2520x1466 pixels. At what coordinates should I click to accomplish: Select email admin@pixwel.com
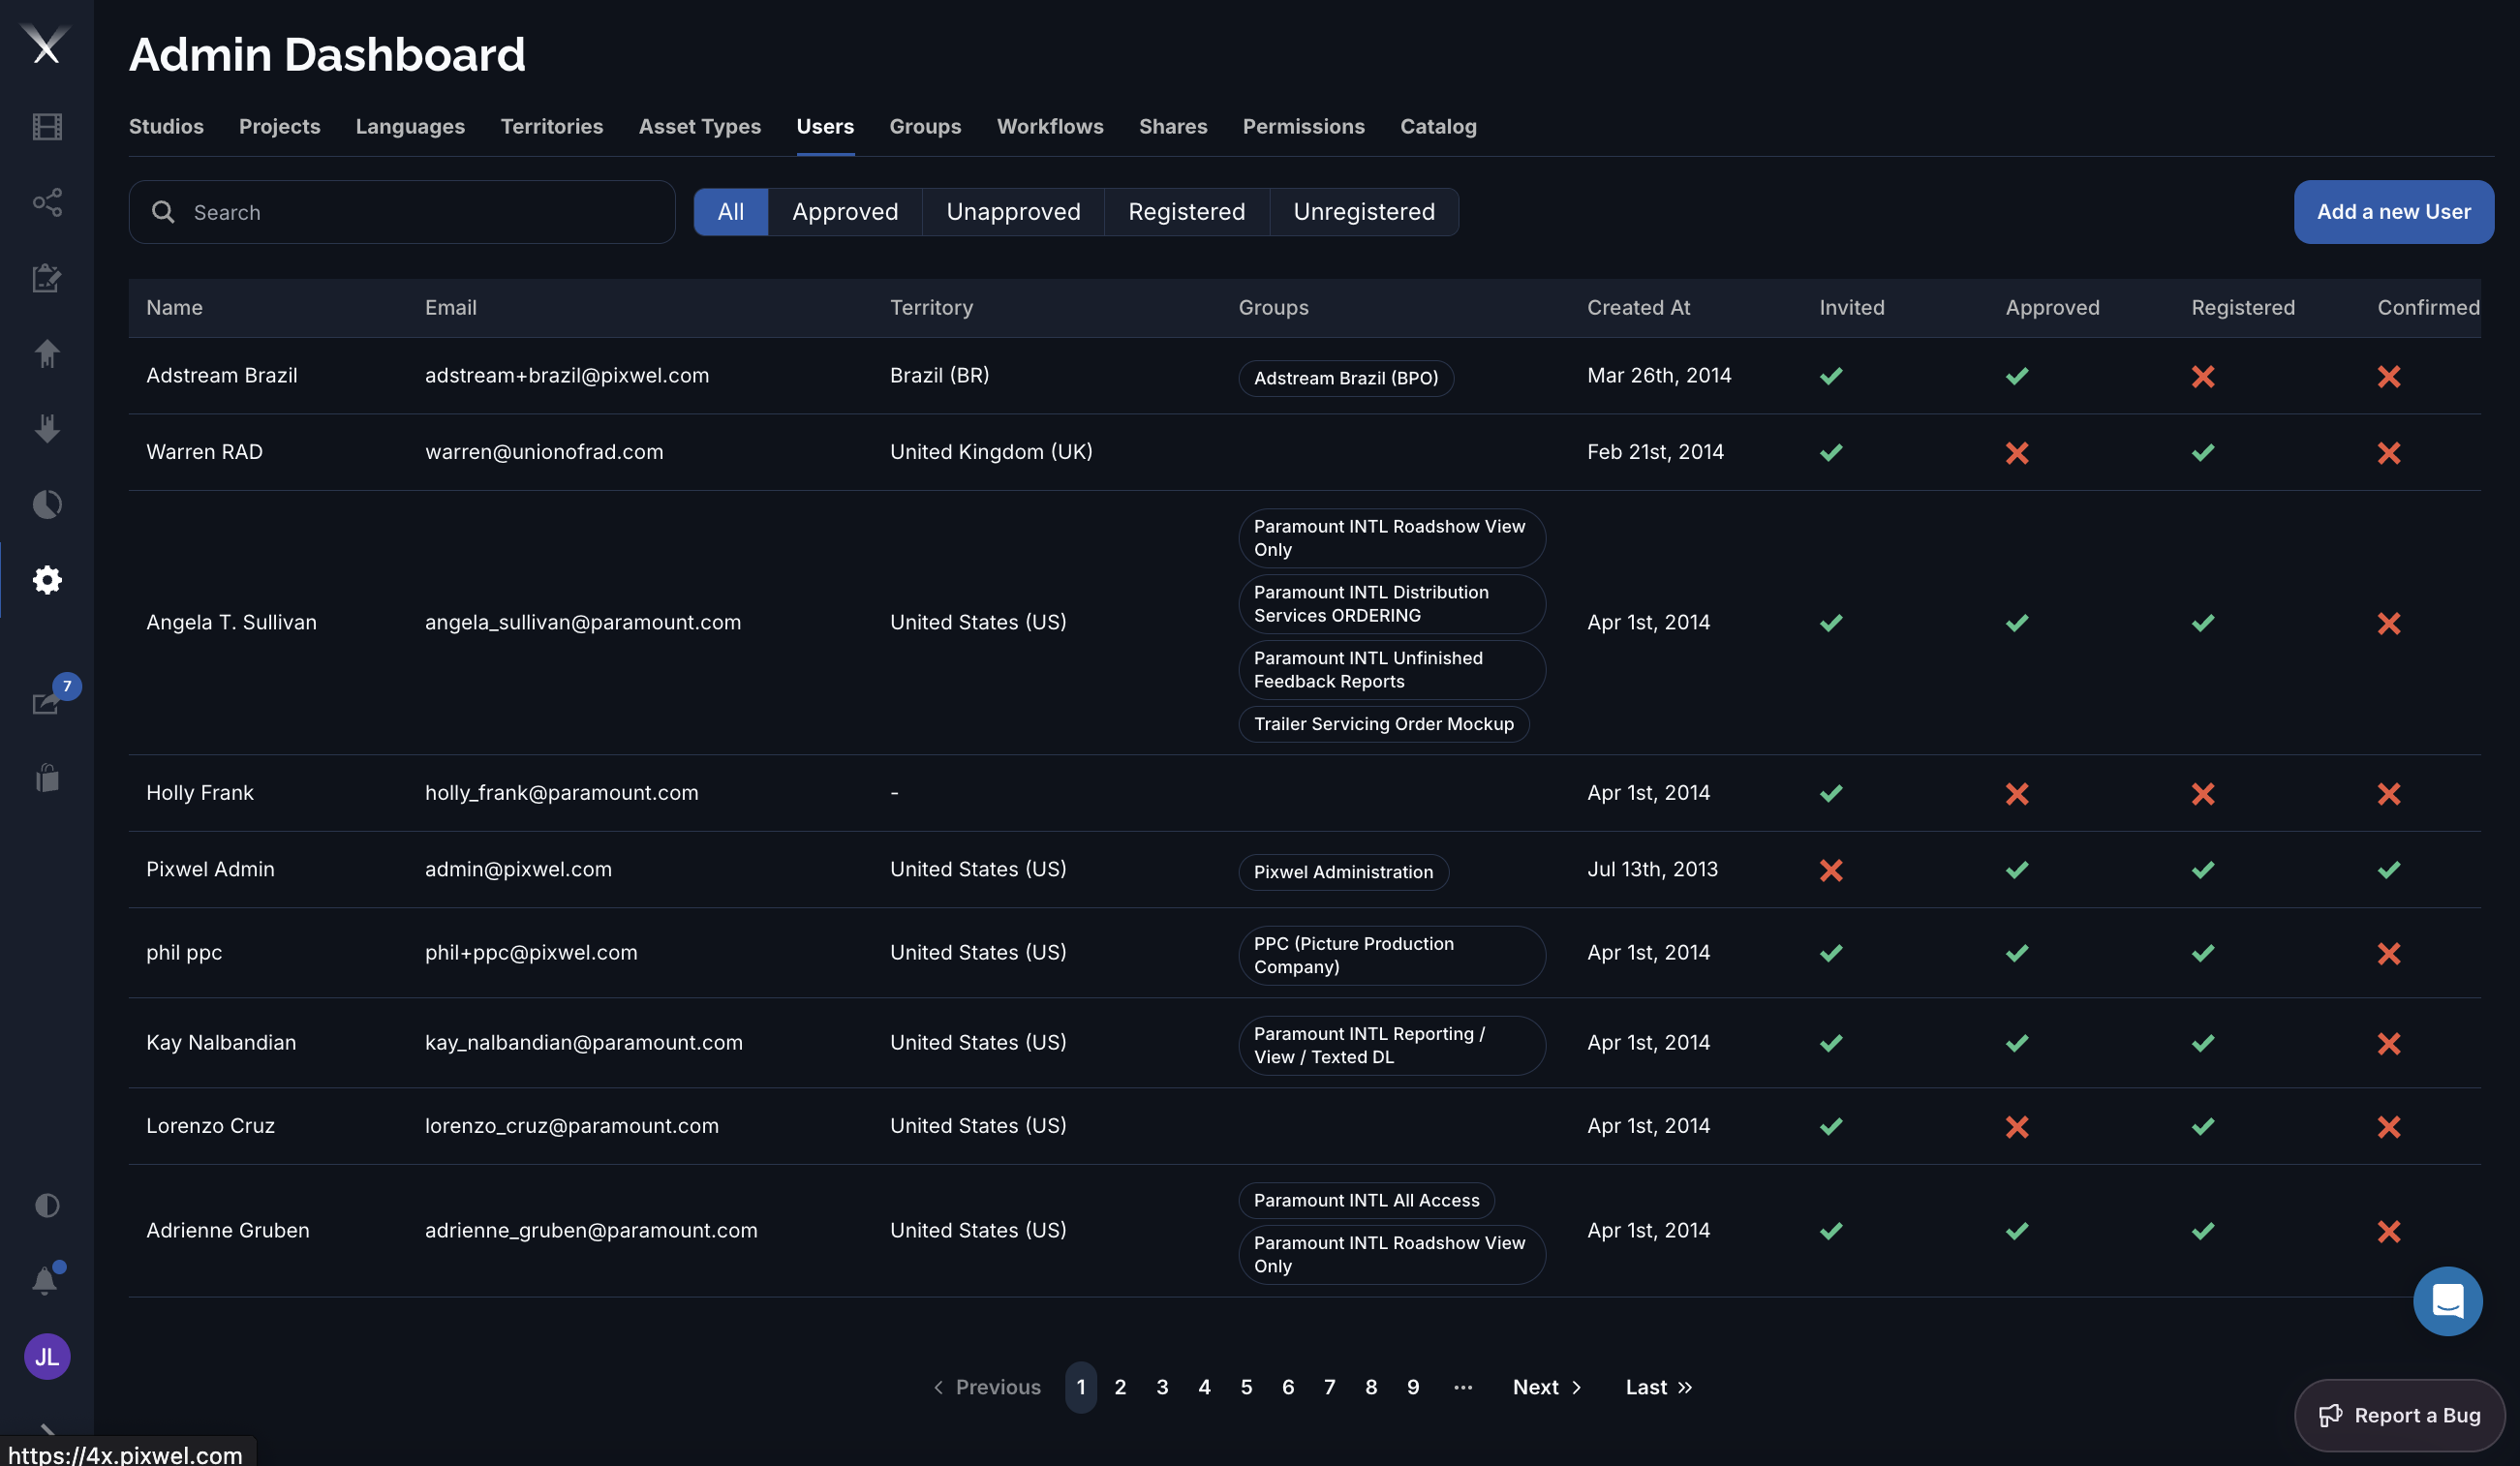(x=518, y=870)
